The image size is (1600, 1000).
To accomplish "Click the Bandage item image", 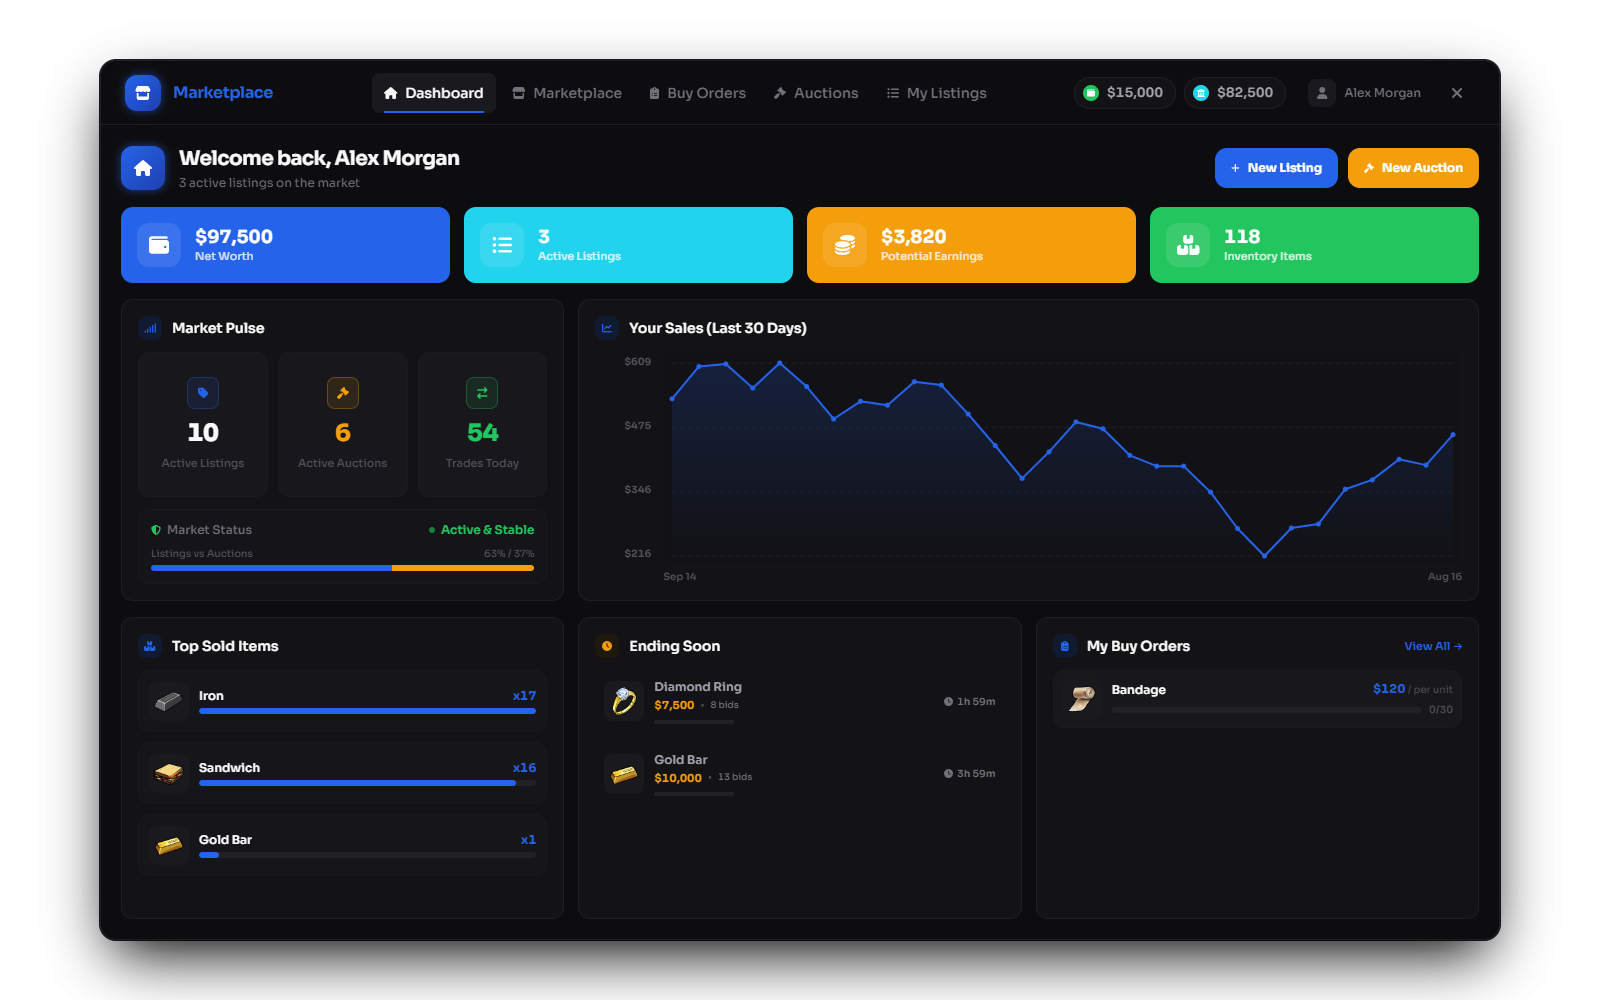I will [x=1082, y=699].
